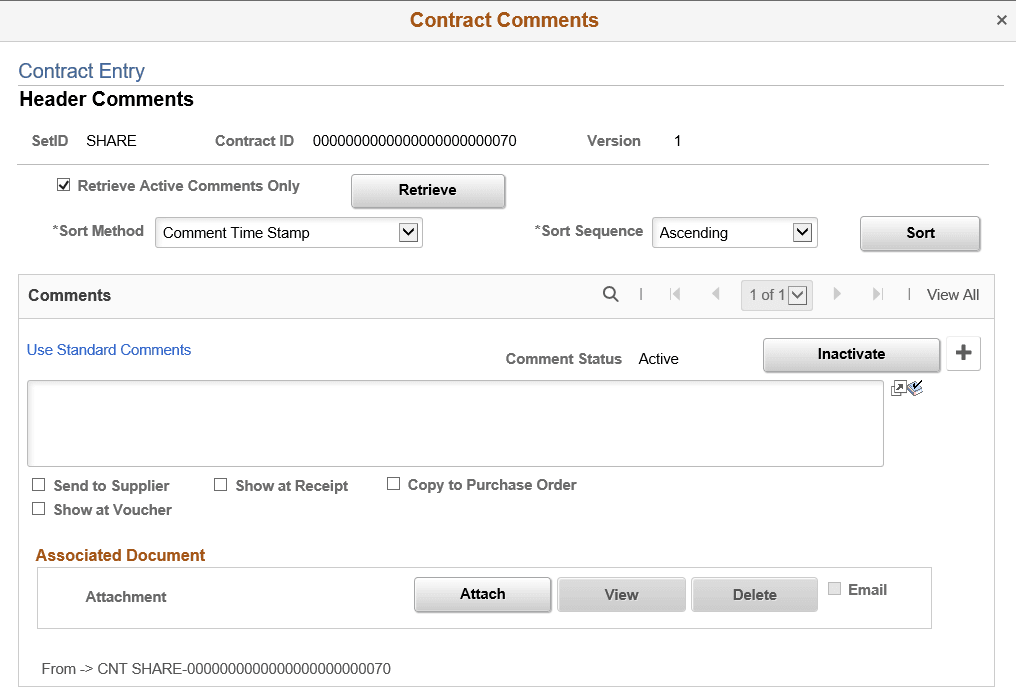Enable the Send to Supplier checkbox
Viewport: 1016px width, 695px height.
point(38,485)
